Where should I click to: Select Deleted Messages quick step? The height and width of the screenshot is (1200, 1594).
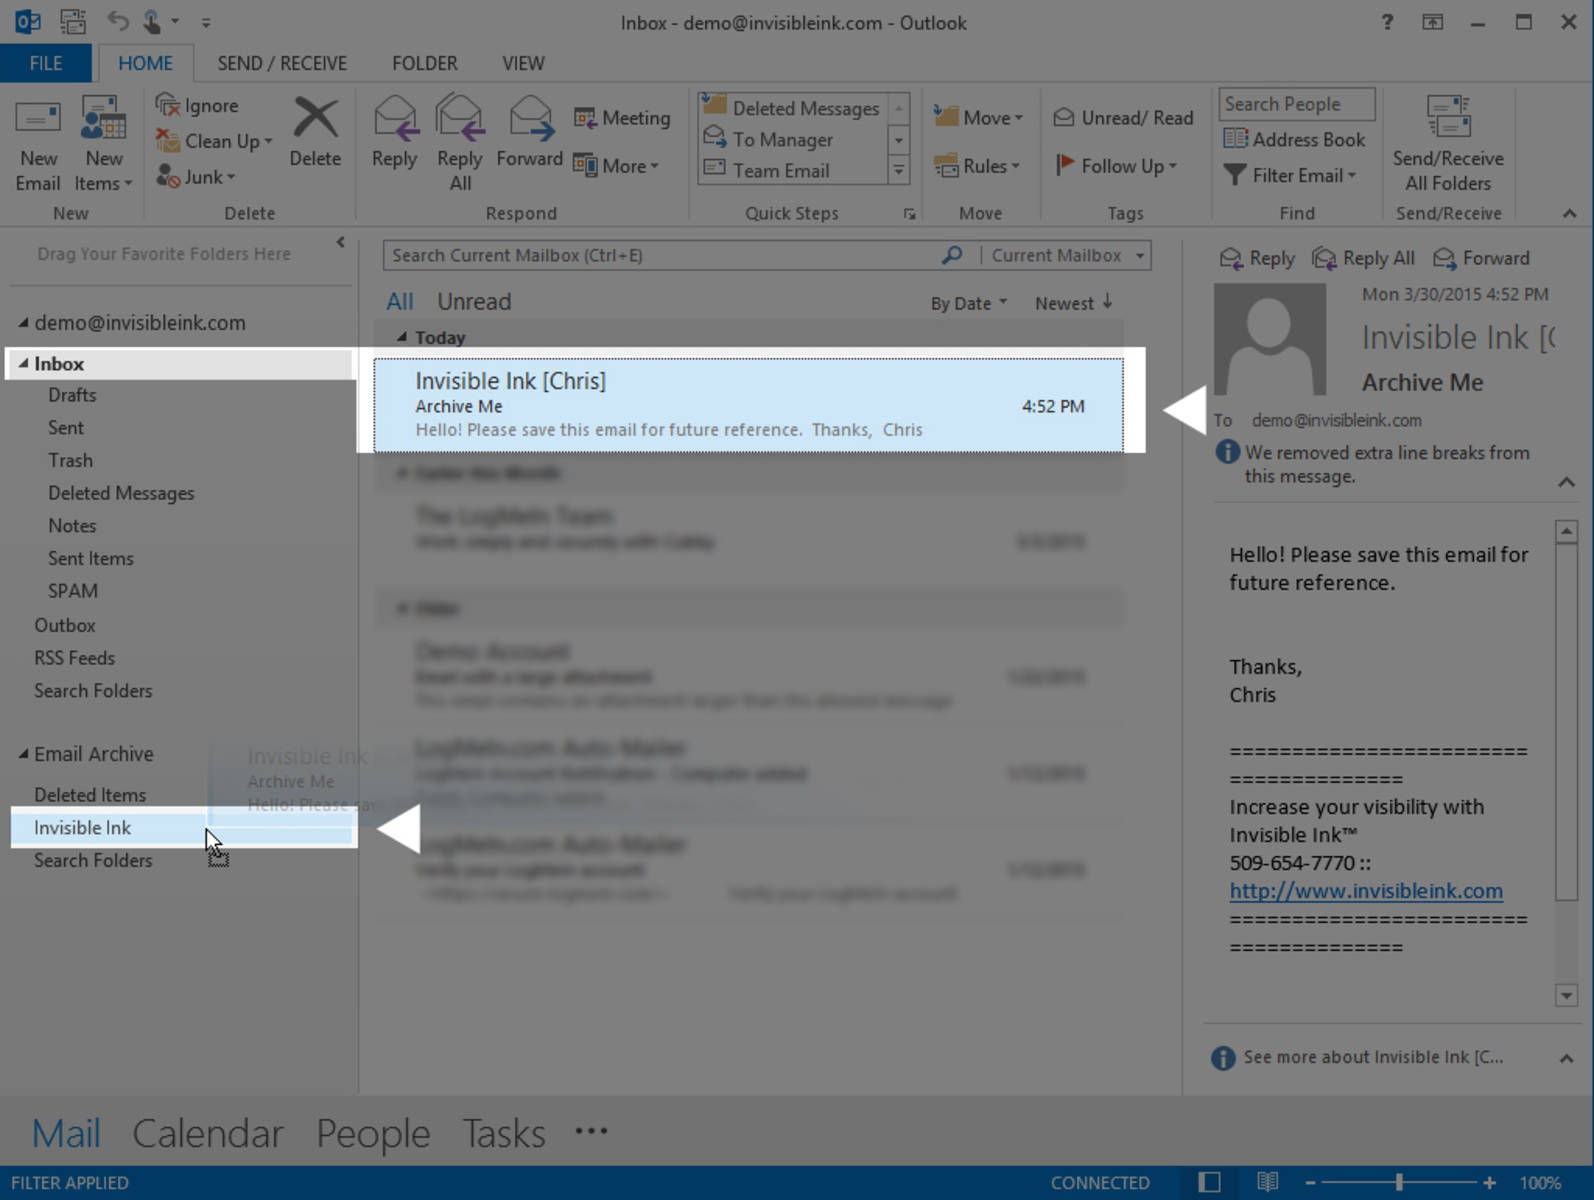[x=792, y=108]
